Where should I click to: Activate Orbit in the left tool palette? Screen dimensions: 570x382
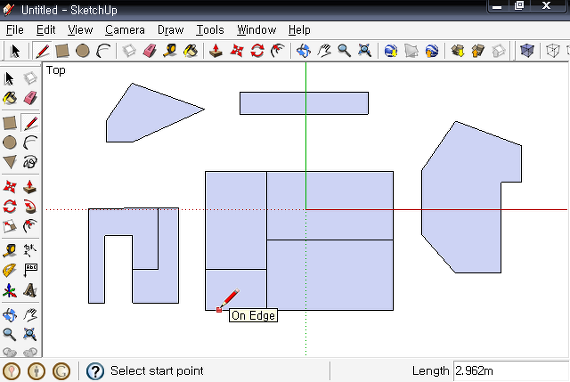click(9, 315)
